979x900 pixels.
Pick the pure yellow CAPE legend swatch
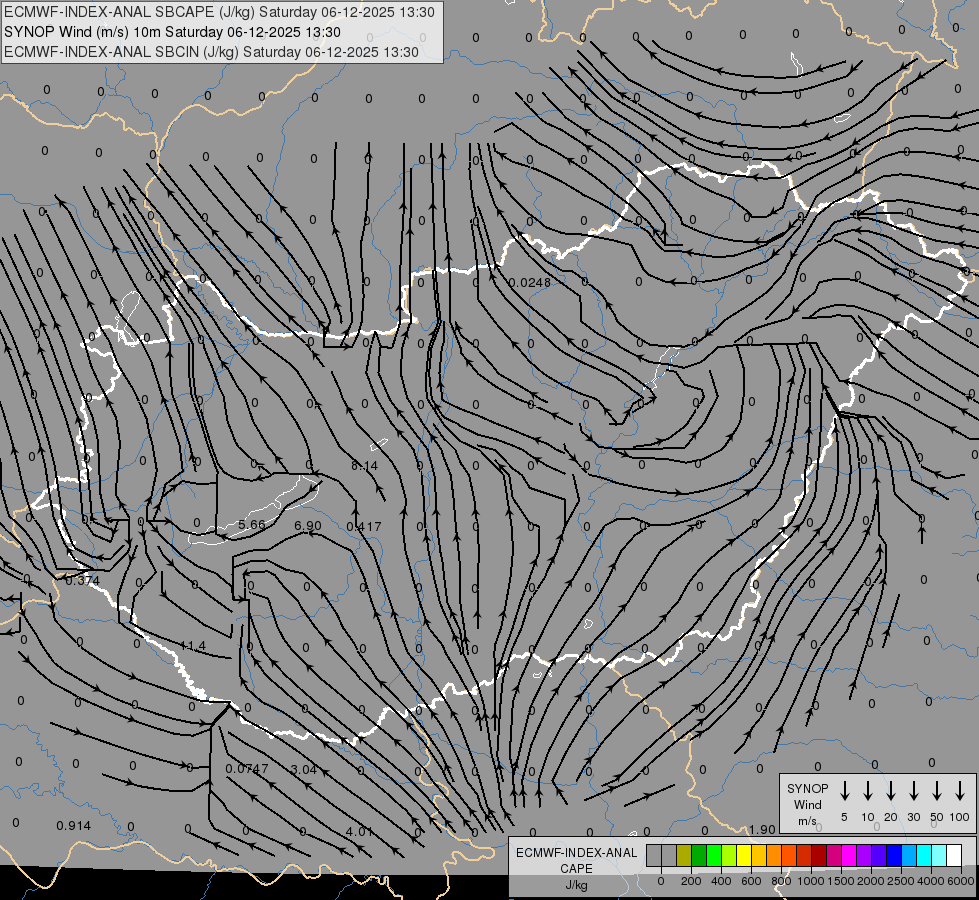pos(744,855)
